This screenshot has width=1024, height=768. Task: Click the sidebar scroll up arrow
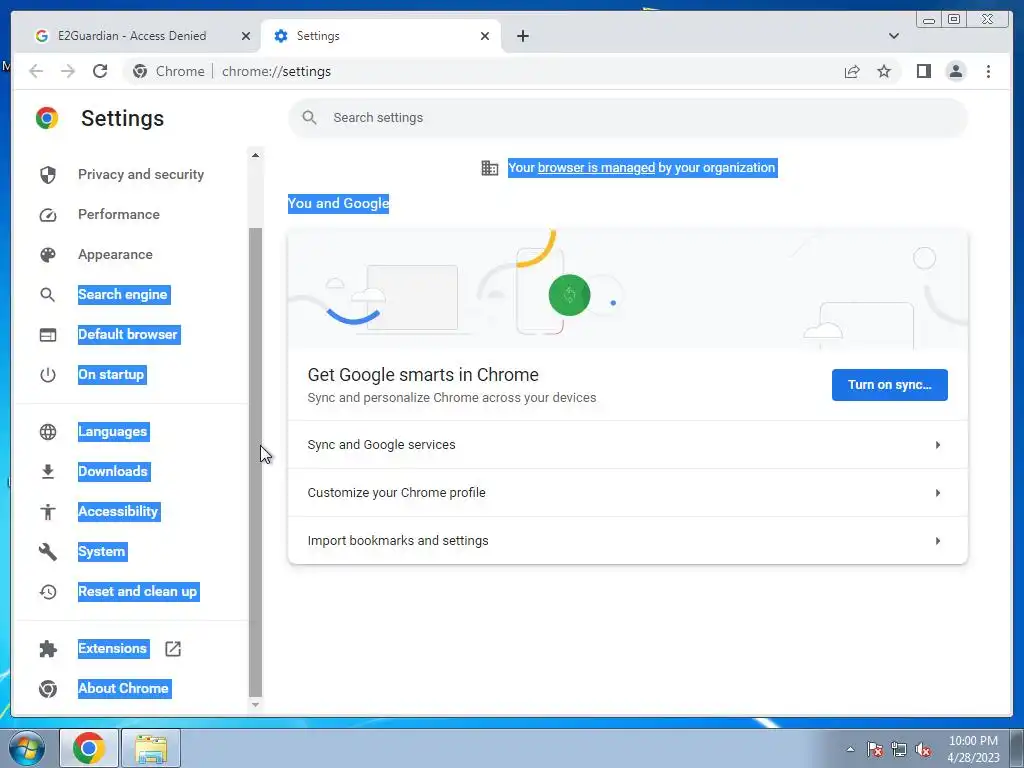pos(255,155)
